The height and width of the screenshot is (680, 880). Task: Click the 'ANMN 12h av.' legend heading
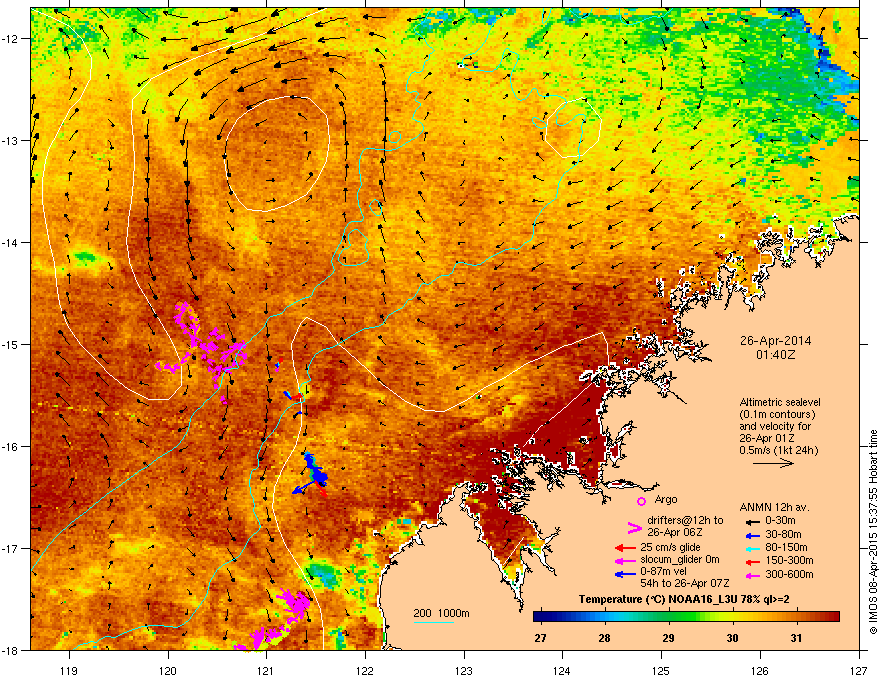[x=774, y=507]
